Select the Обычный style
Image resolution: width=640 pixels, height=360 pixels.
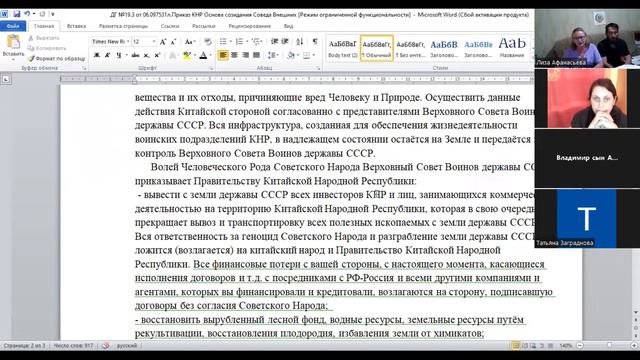click(x=376, y=48)
